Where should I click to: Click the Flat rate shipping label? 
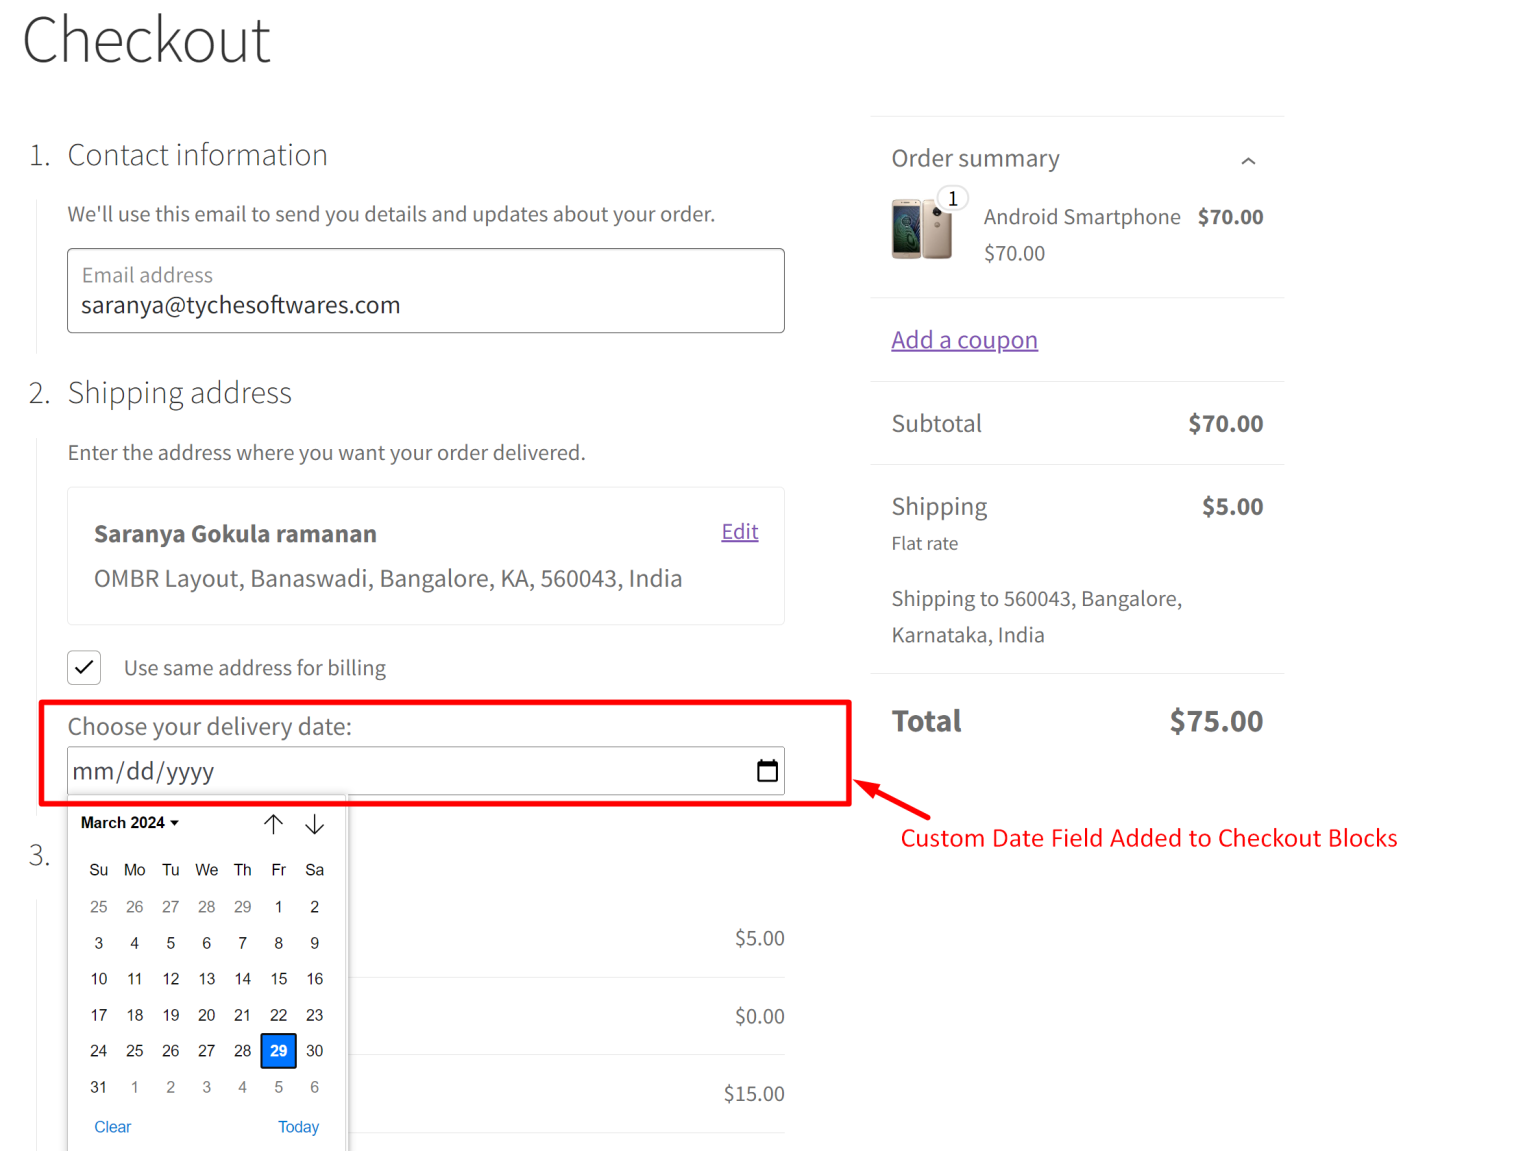924,543
